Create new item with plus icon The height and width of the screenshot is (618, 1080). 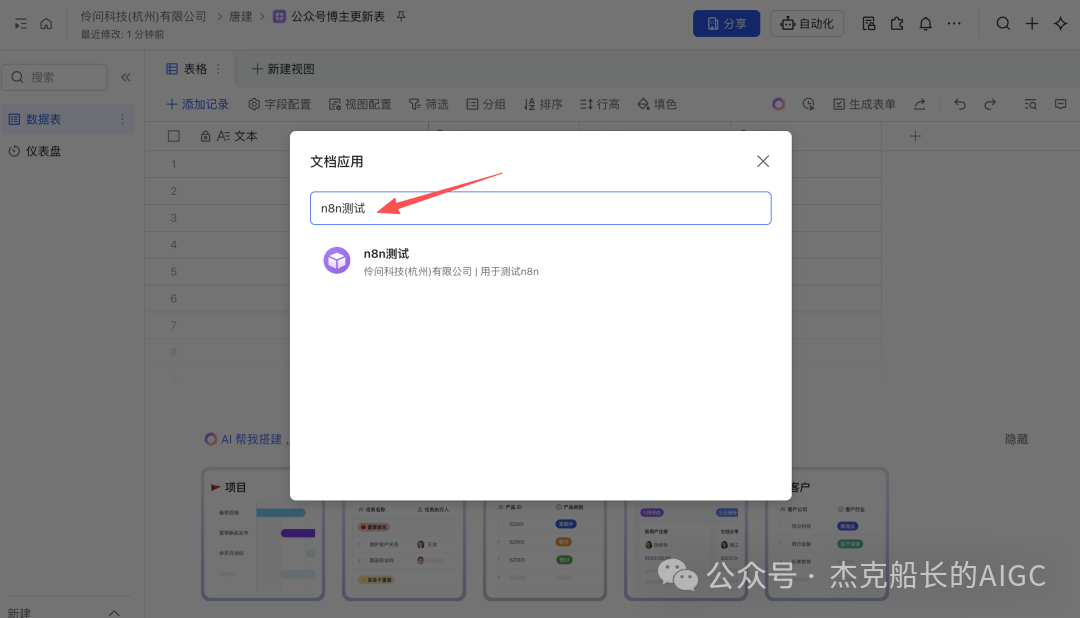pos(1032,23)
